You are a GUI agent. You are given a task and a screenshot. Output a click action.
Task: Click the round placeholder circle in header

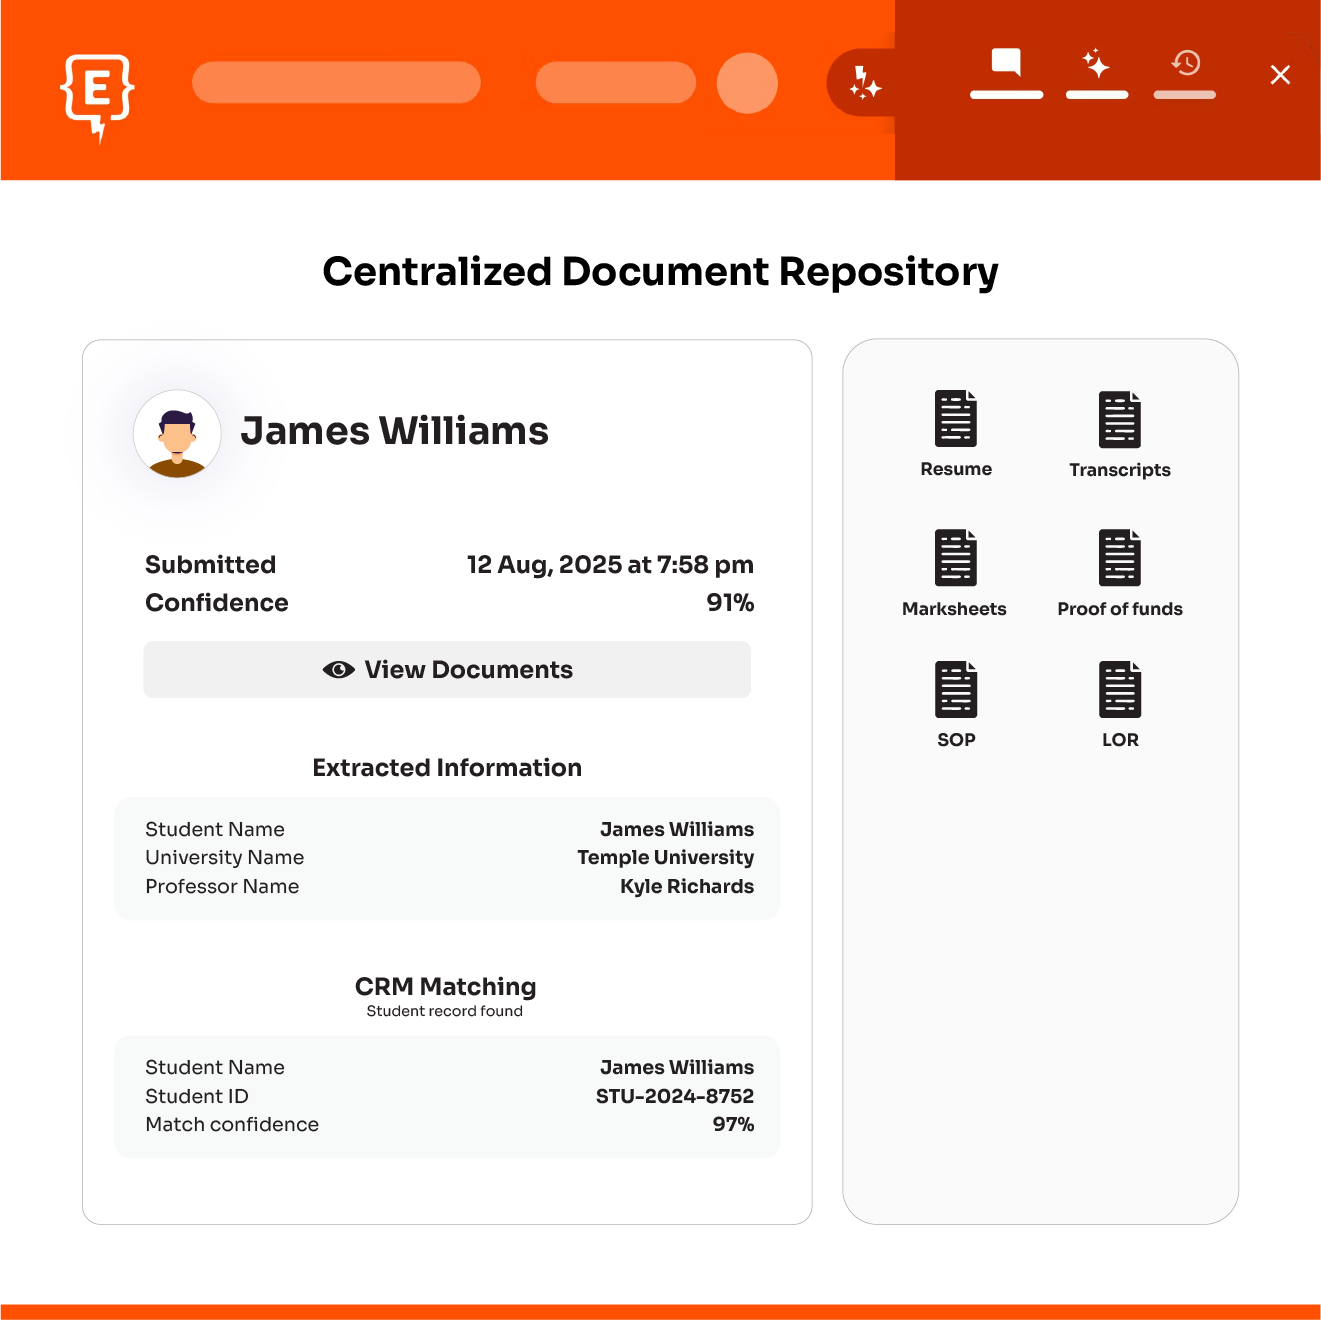747,83
